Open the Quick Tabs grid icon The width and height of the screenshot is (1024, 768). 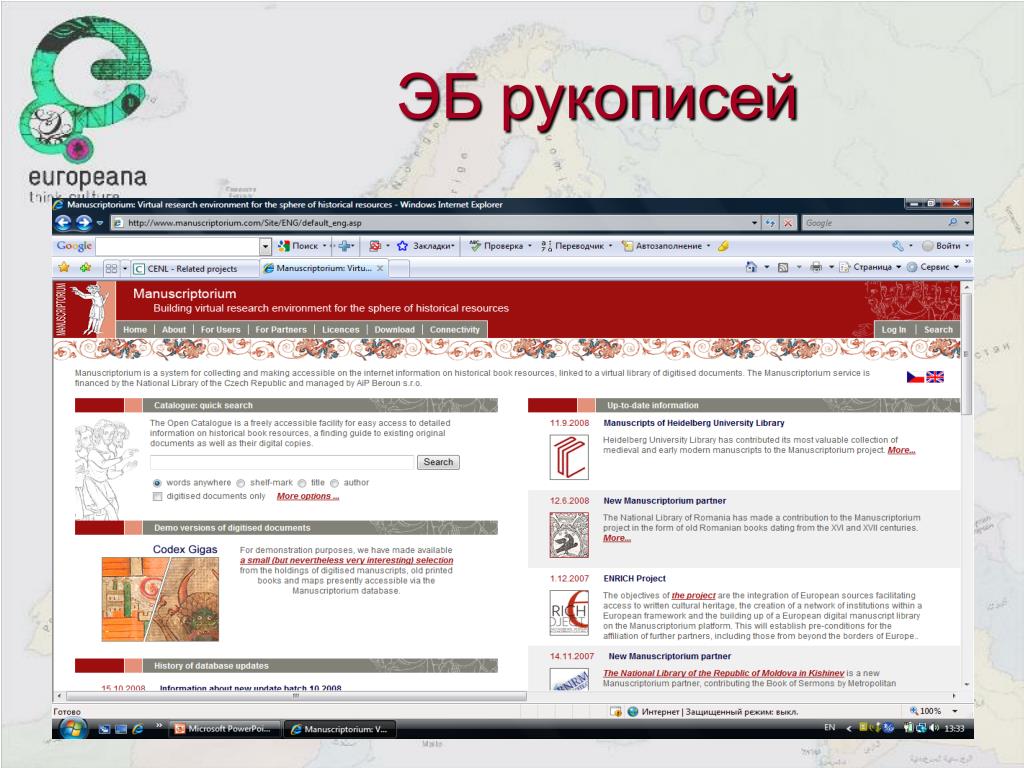pyautogui.click(x=111, y=268)
